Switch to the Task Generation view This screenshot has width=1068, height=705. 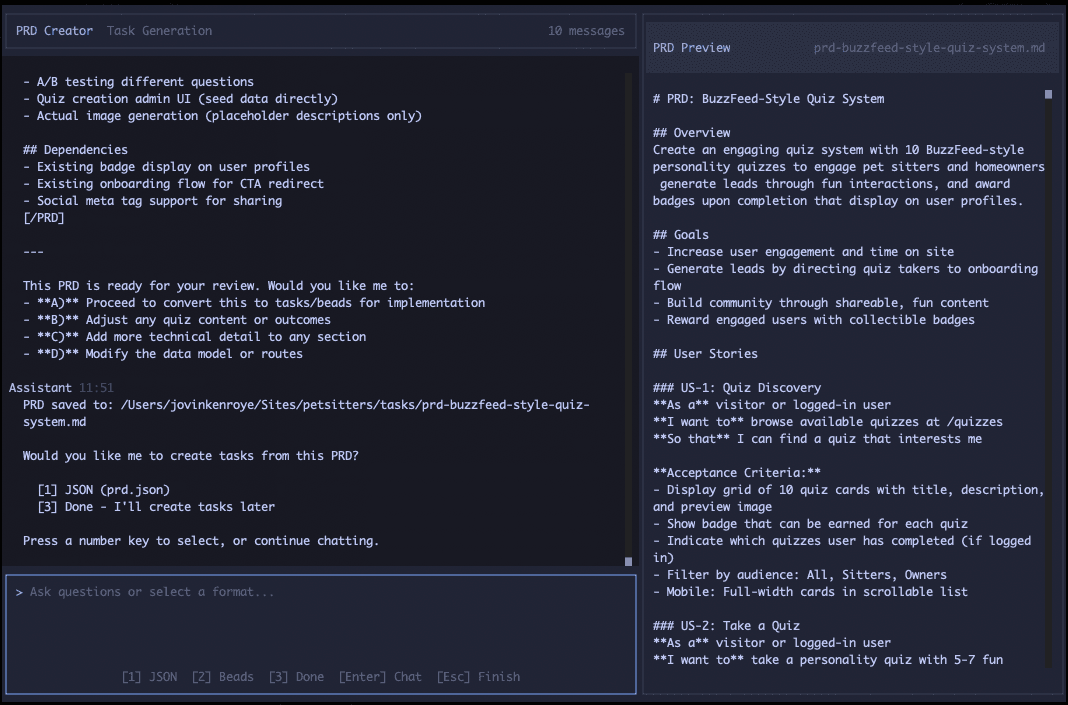coord(159,30)
